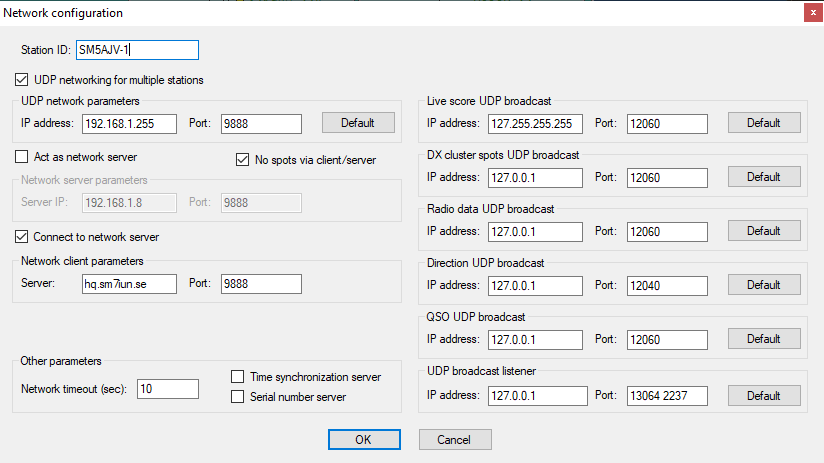
Task: Reset Radio data UDP broadcast to default
Action: coord(764,231)
